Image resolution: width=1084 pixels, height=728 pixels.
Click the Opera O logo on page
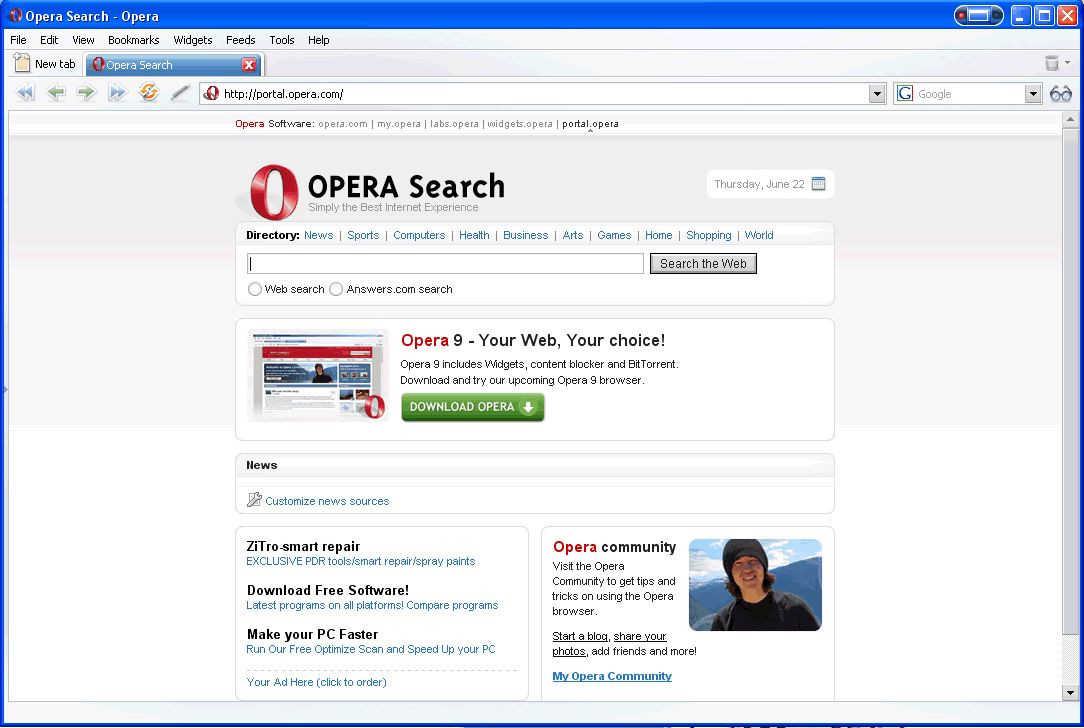pos(274,192)
